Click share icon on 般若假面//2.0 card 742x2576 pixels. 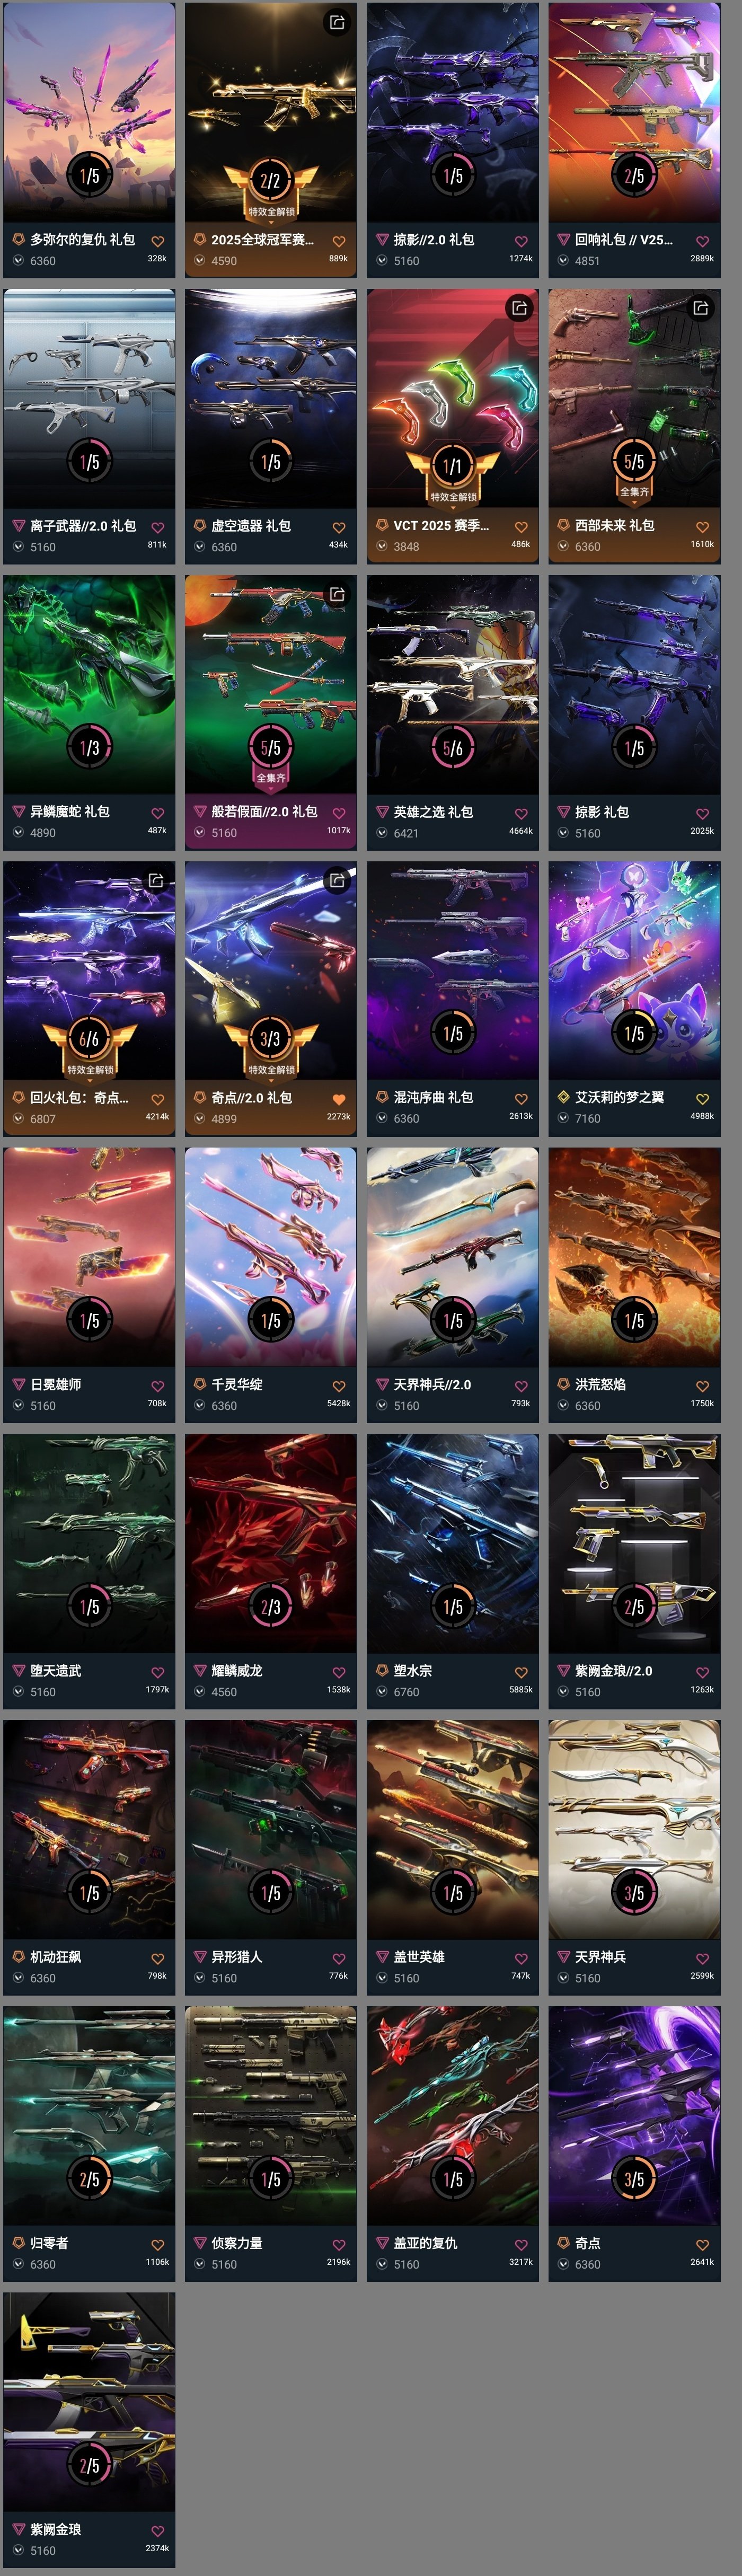pos(337,594)
